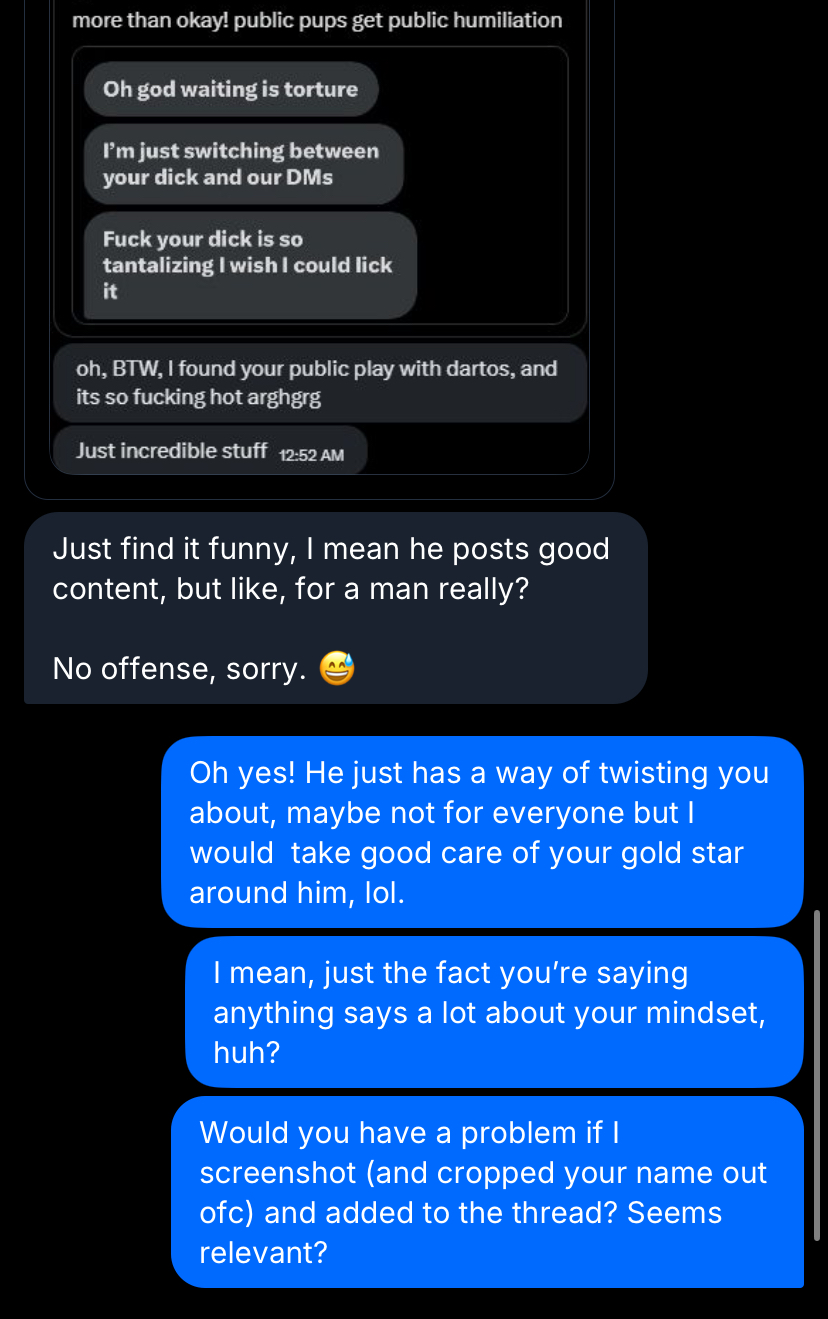Viewport: 828px width, 1319px height.
Task: Click the sweat-smile emoji after "No offense, sorry."
Action: tap(337, 668)
